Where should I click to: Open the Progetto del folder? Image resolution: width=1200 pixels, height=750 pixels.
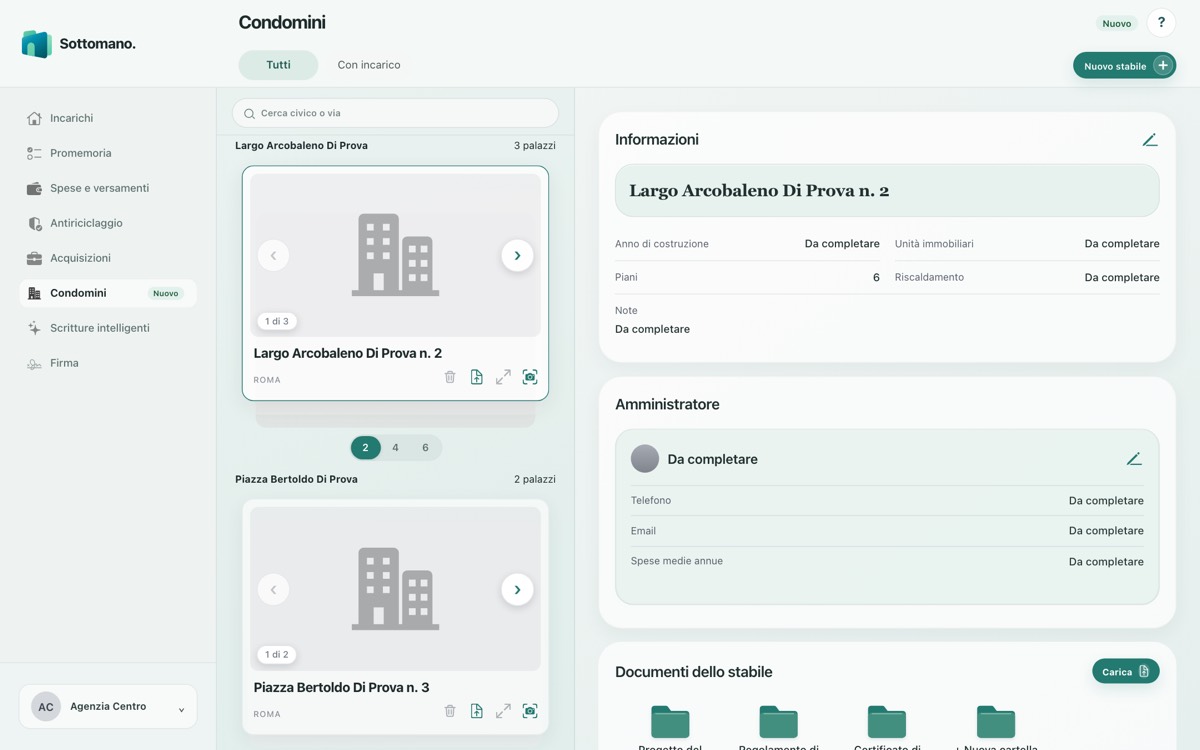coord(670,727)
